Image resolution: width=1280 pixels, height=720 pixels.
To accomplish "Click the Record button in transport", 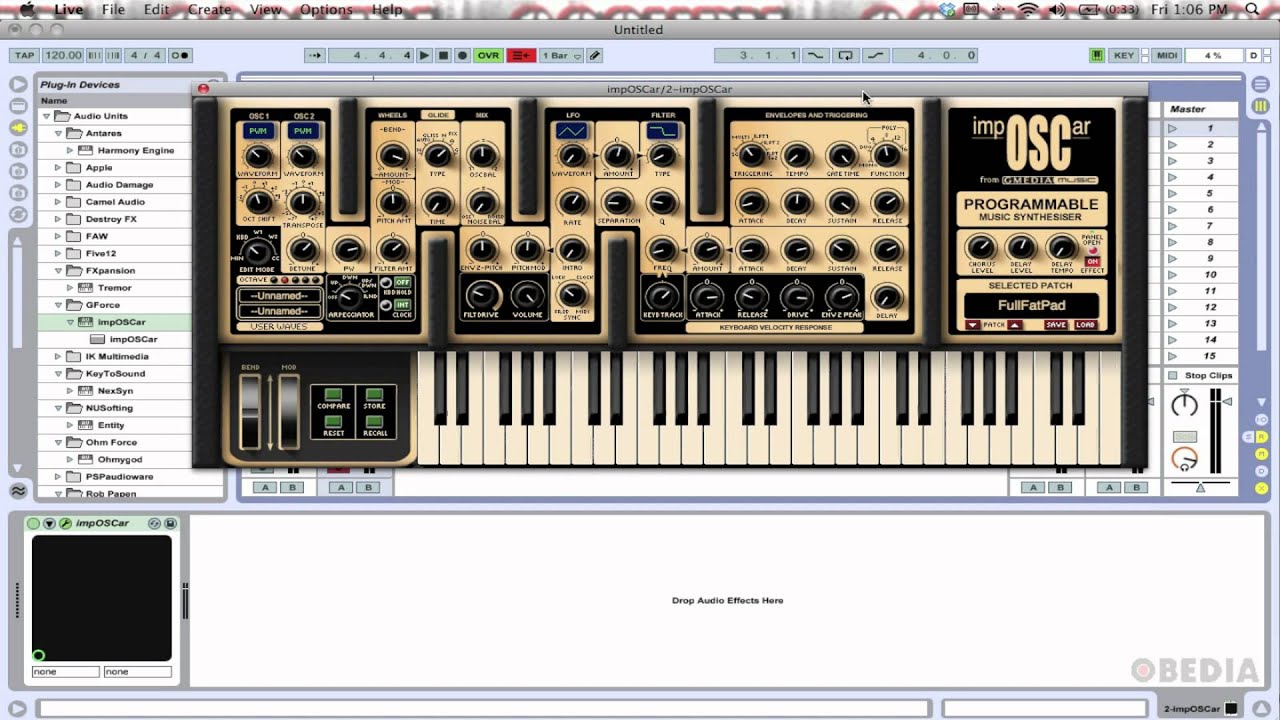I will (462, 56).
